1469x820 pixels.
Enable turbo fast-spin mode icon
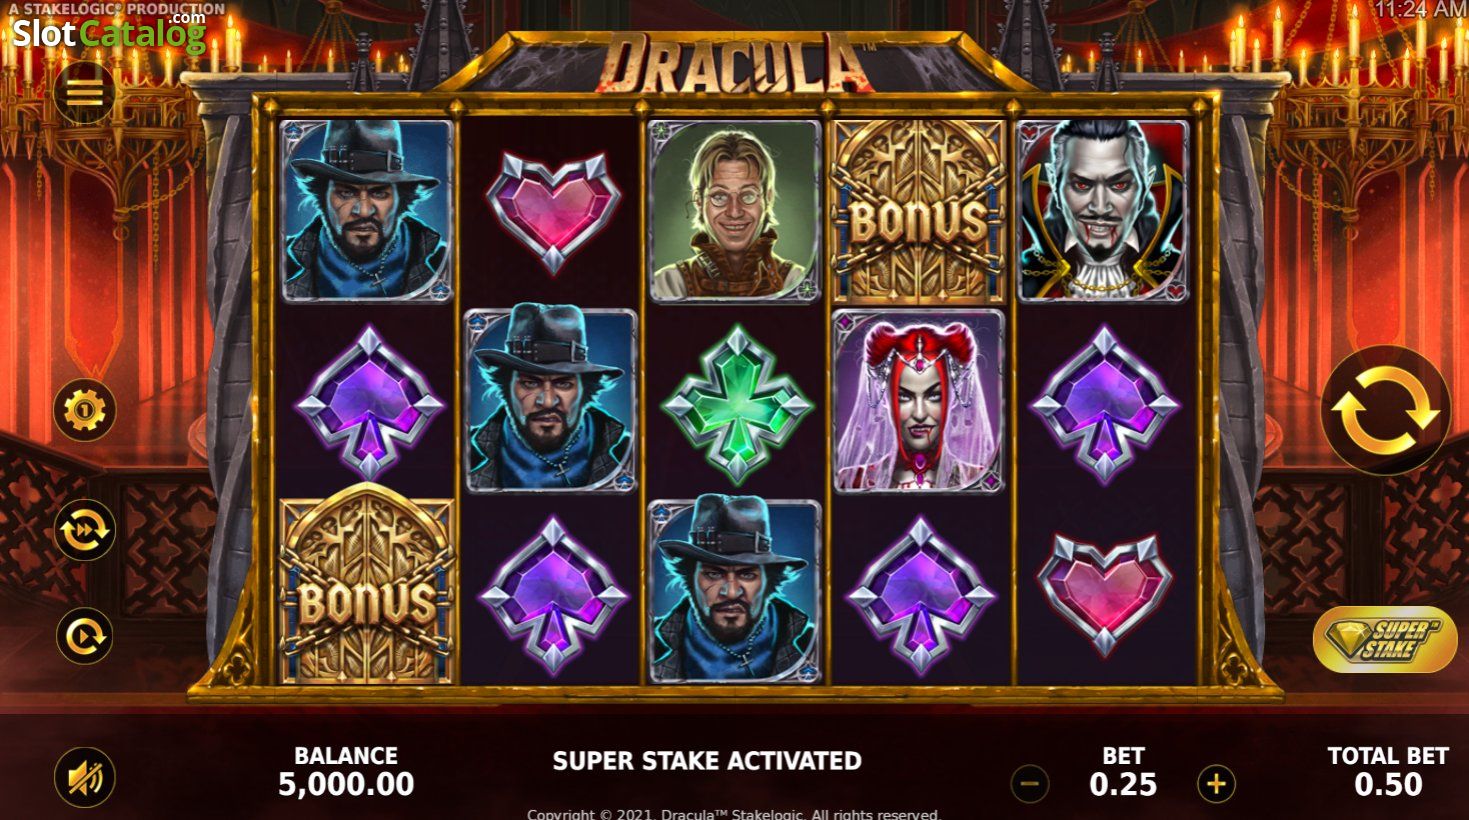(x=85, y=529)
